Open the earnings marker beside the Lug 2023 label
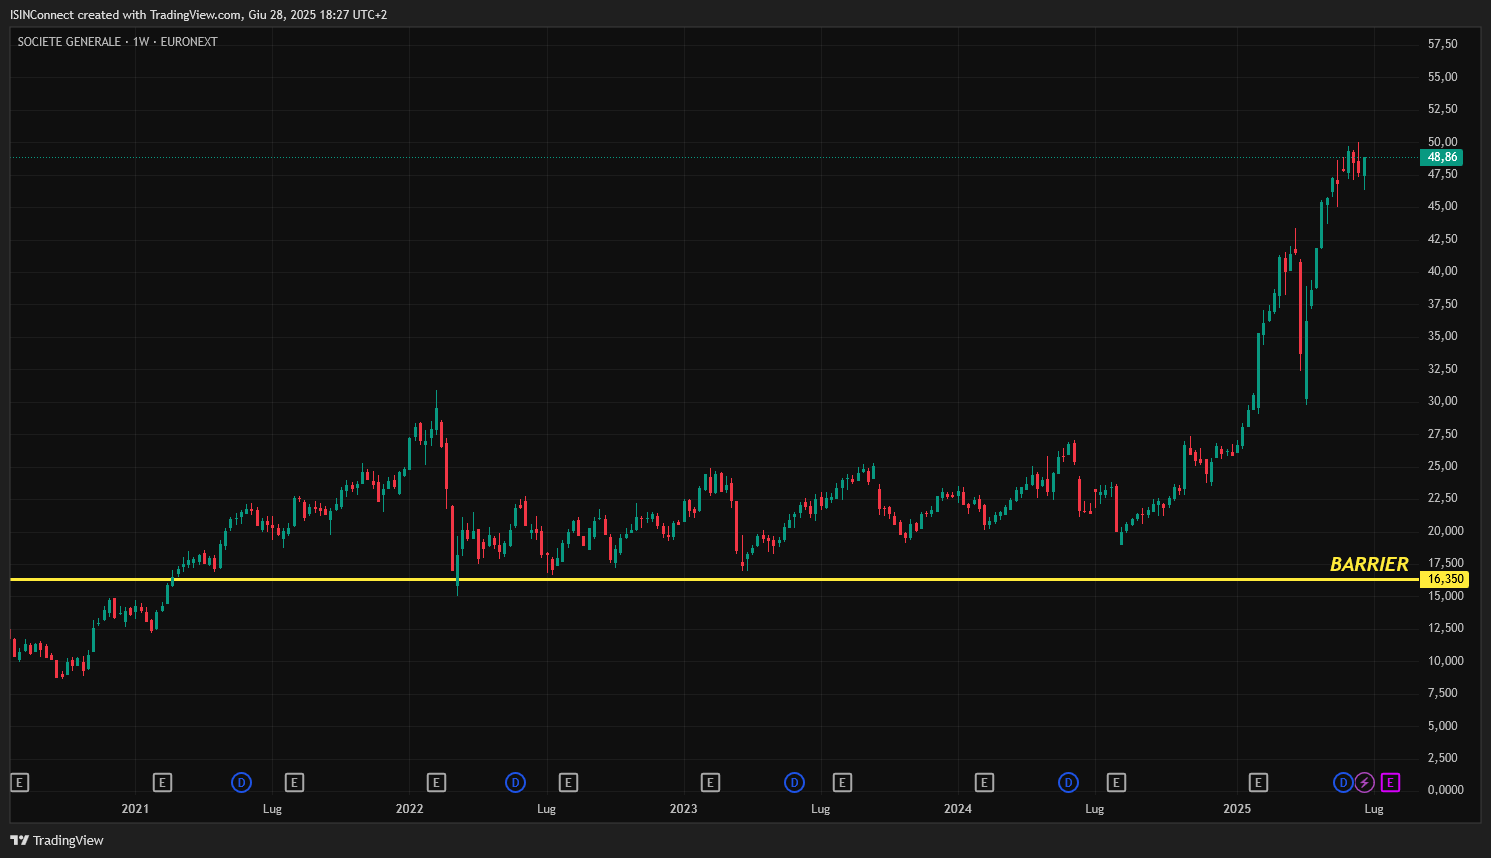1491x858 pixels. pos(842,783)
